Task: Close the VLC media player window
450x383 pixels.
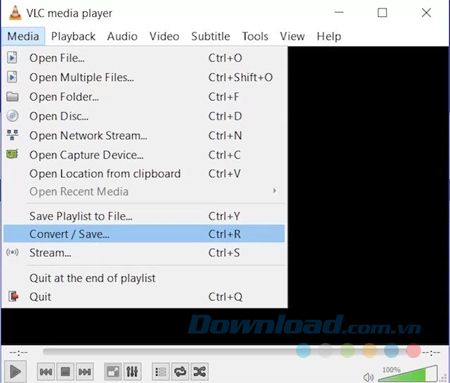Action: (x=426, y=13)
